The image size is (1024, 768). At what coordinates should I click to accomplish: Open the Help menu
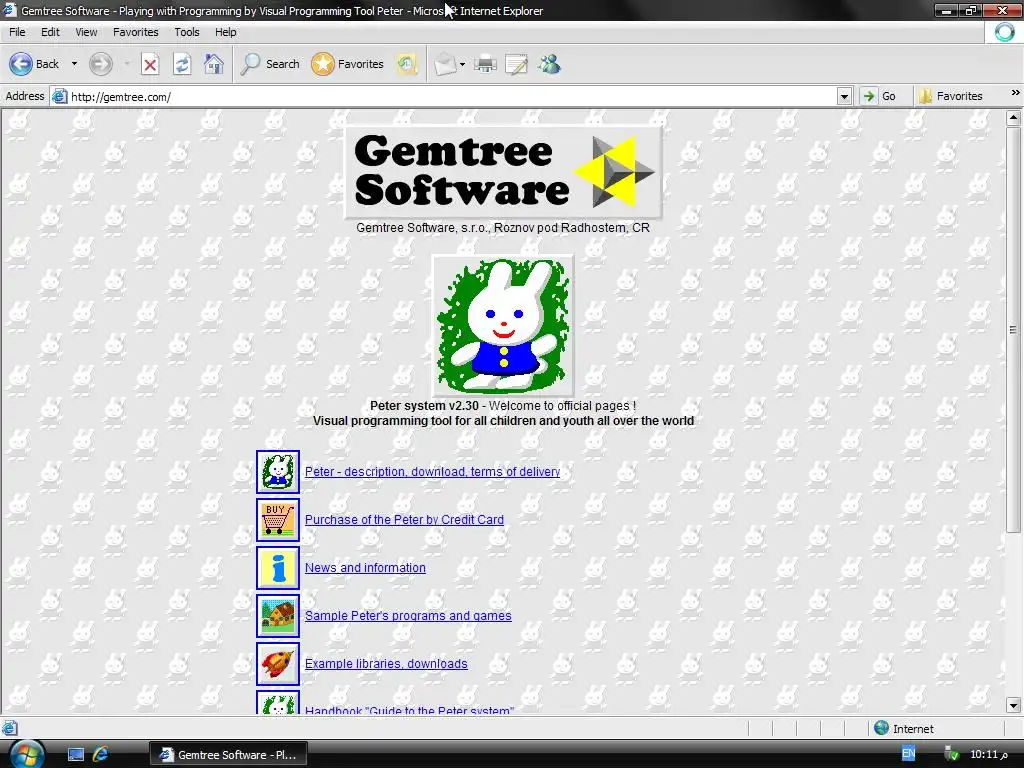point(225,32)
